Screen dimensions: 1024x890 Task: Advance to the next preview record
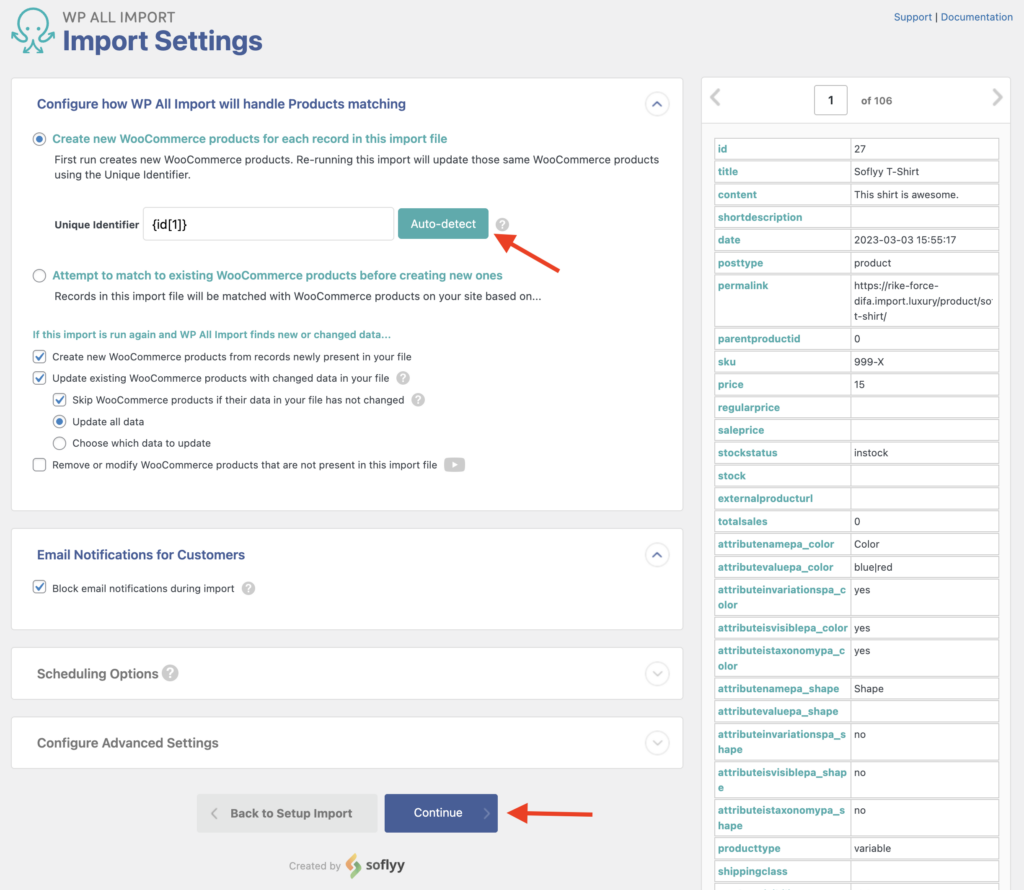[x=996, y=98]
